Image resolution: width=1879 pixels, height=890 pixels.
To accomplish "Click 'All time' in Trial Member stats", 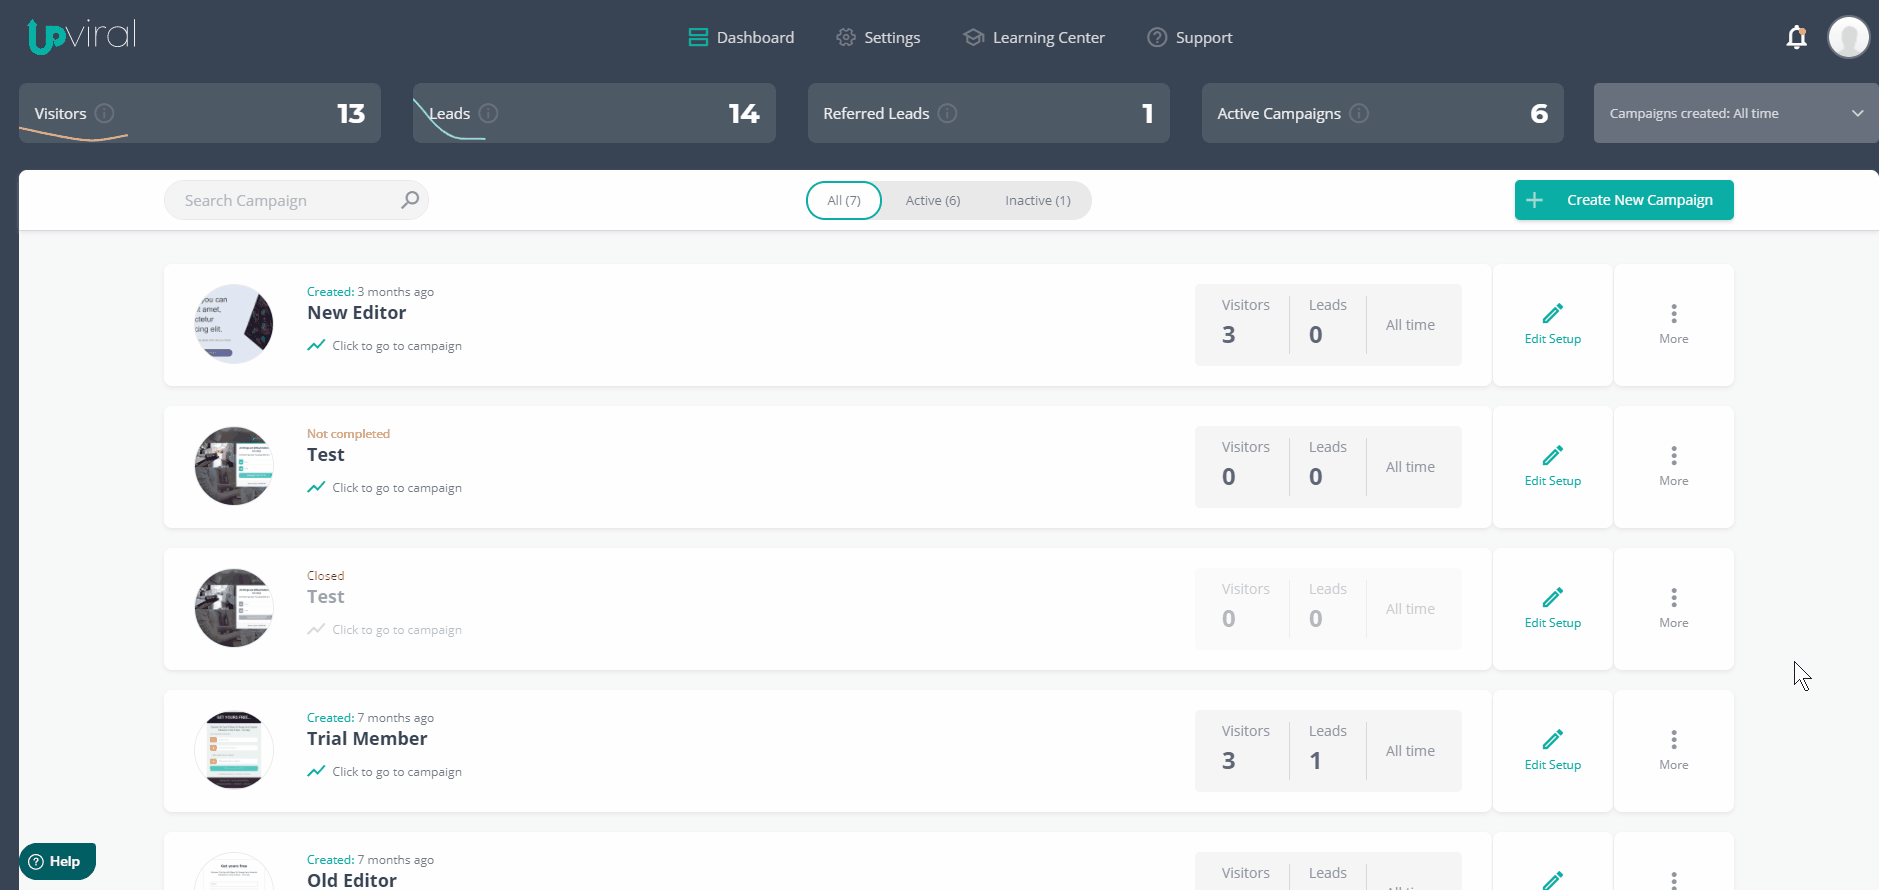I will pos(1410,751).
